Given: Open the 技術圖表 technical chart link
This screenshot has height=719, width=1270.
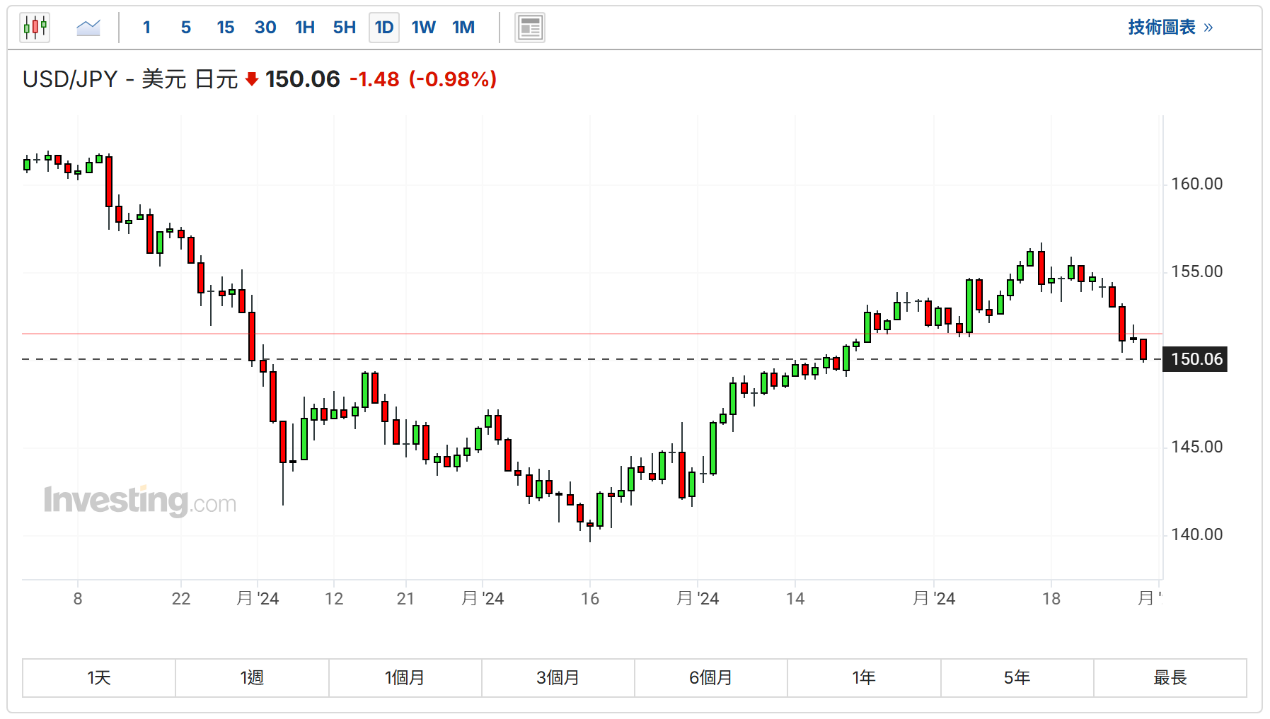Looking at the screenshot, I should coord(1169,27).
